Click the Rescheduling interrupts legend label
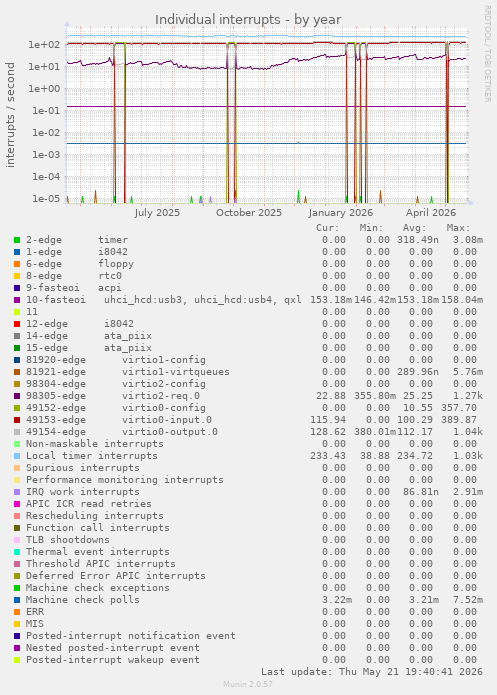The image size is (497, 695). tap(94, 516)
